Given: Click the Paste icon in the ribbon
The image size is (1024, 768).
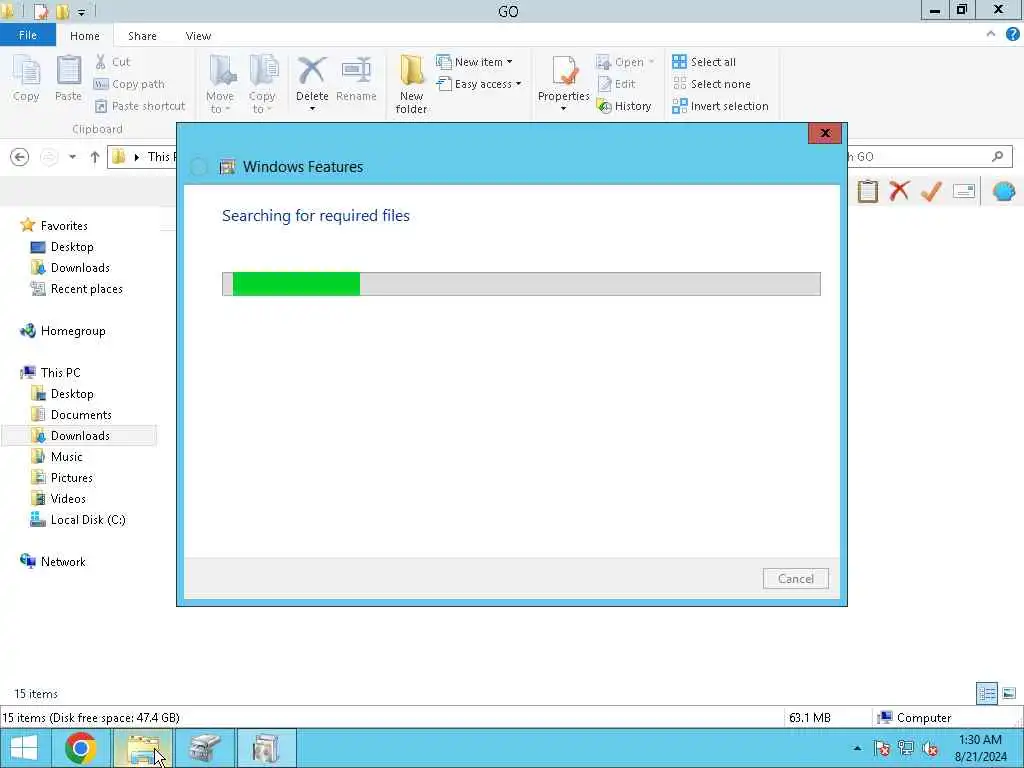Looking at the screenshot, I should click(x=68, y=78).
